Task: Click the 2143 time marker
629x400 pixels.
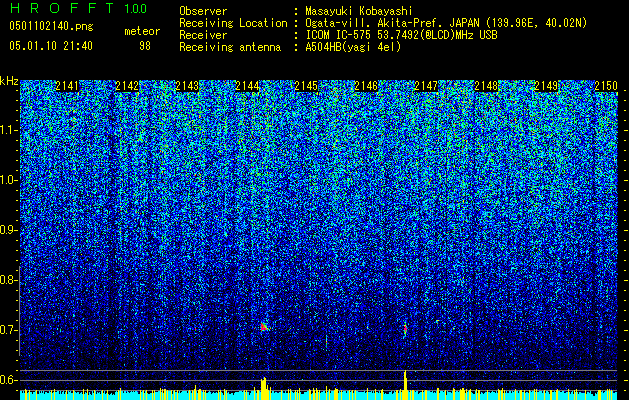Action: click(x=187, y=86)
